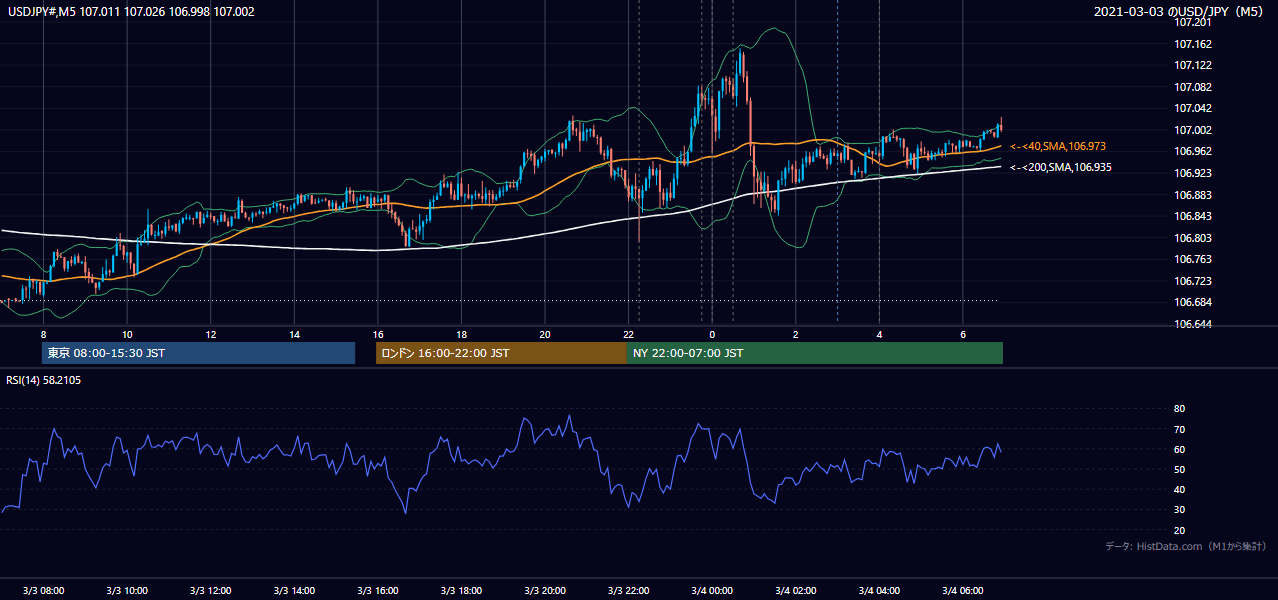The width and height of the screenshot is (1278, 600).
Task: Click the RSI(14) 58.2105 indicator label
Action: pos(44,380)
